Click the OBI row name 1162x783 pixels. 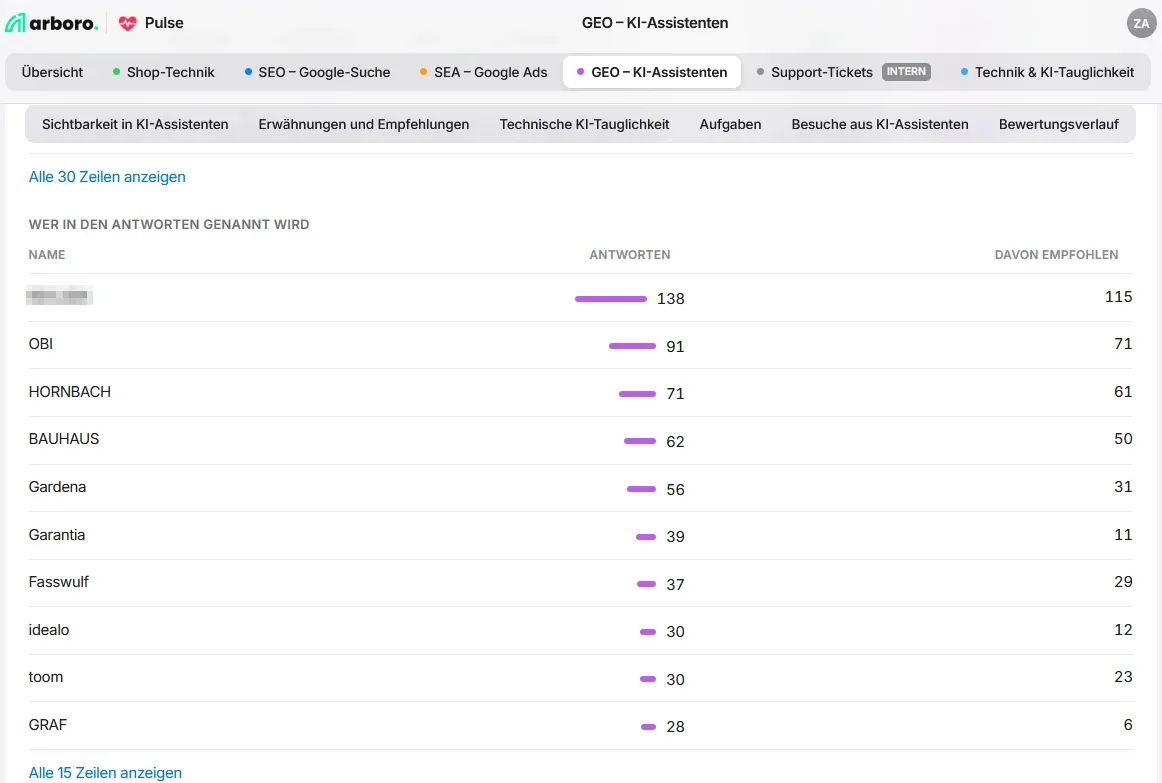tap(41, 344)
